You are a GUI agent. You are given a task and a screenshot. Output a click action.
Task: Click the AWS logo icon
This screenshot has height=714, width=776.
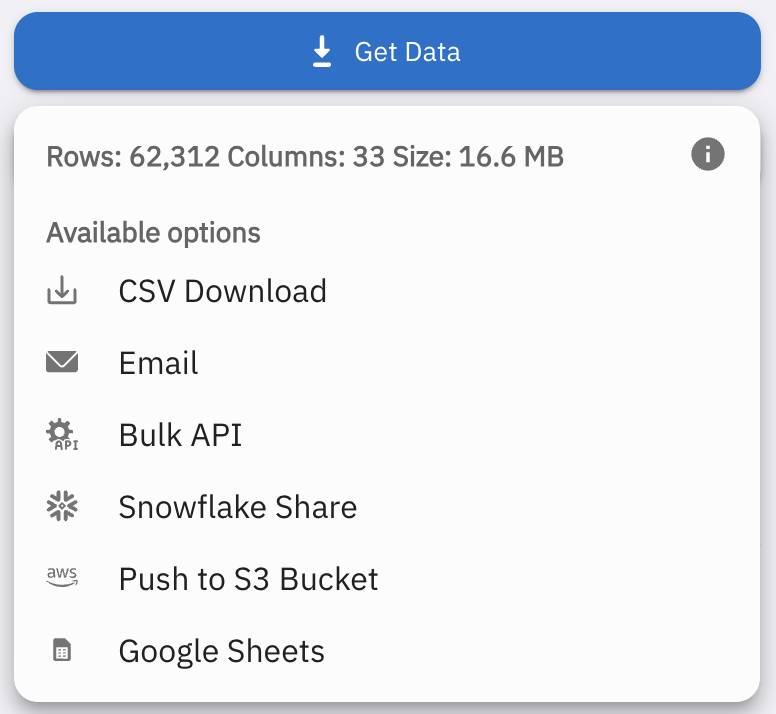coord(62,577)
